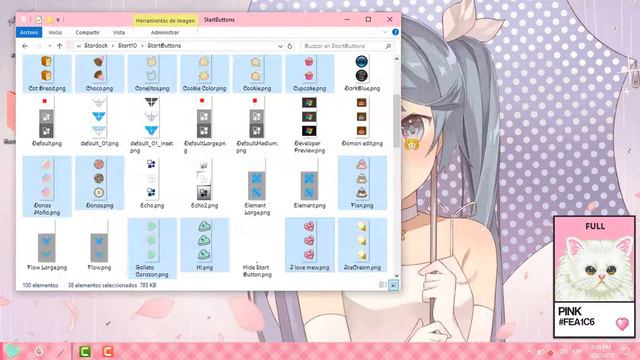Viewport: 640px width, 360px height.
Task: Select Cookie Color.png file
Action: pyautogui.click(x=204, y=73)
